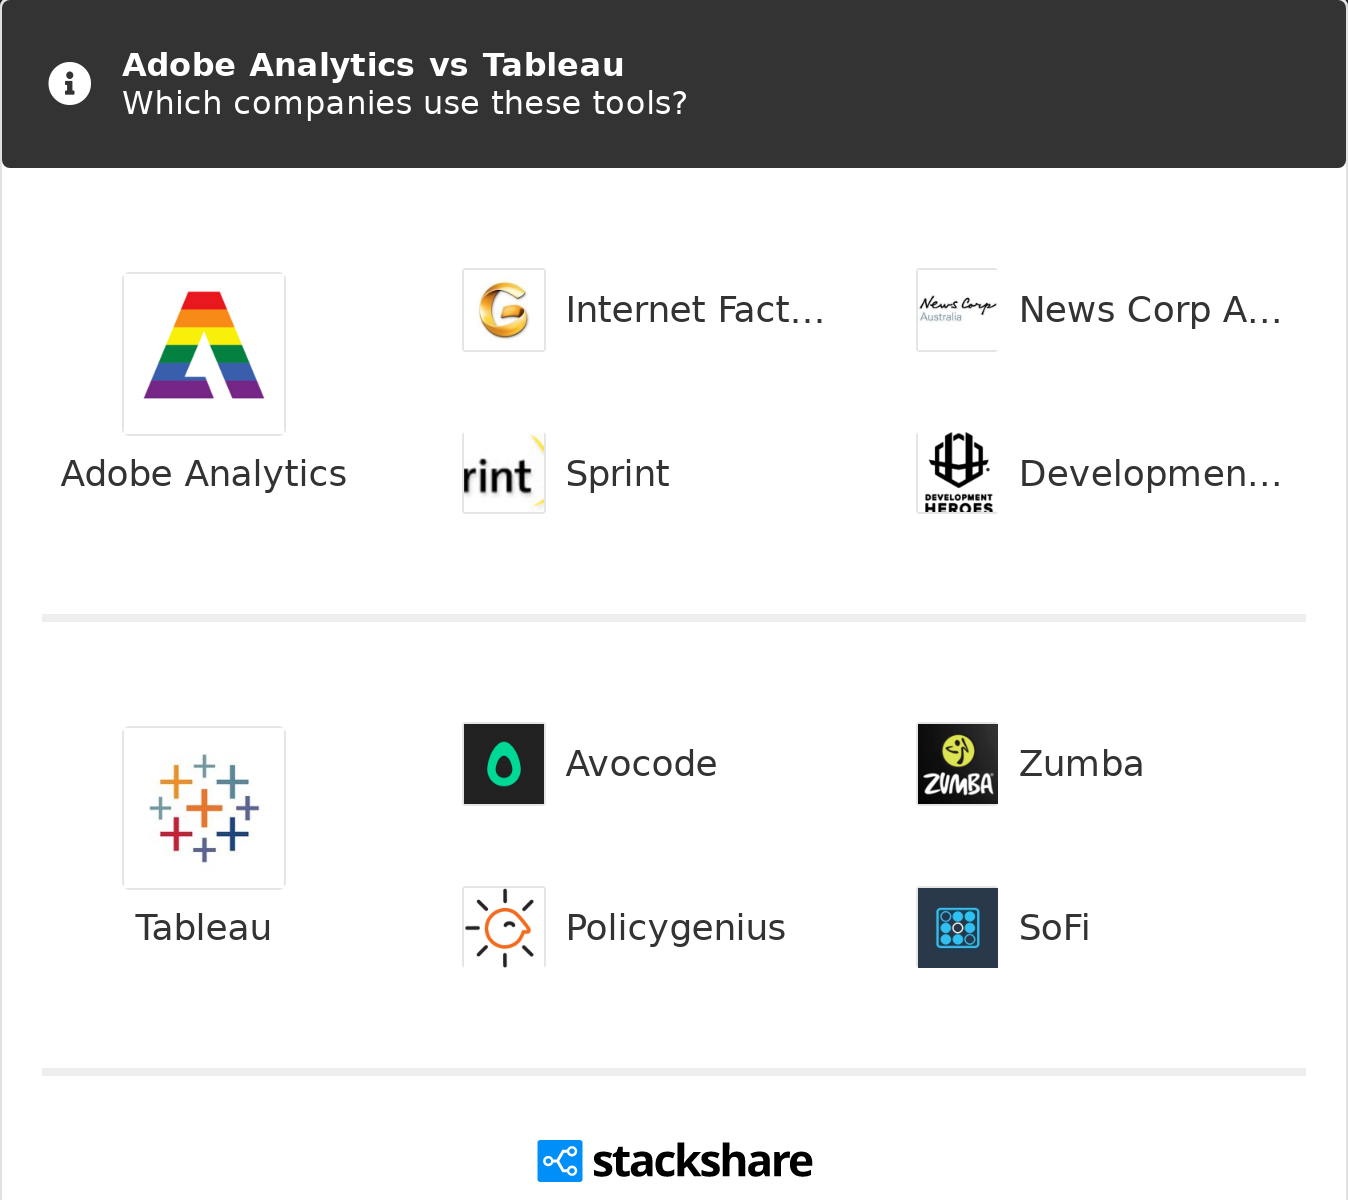Click the Development Heroes logo
Image resolution: width=1348 pixels, height=1200 pixels.
(957, 474)
